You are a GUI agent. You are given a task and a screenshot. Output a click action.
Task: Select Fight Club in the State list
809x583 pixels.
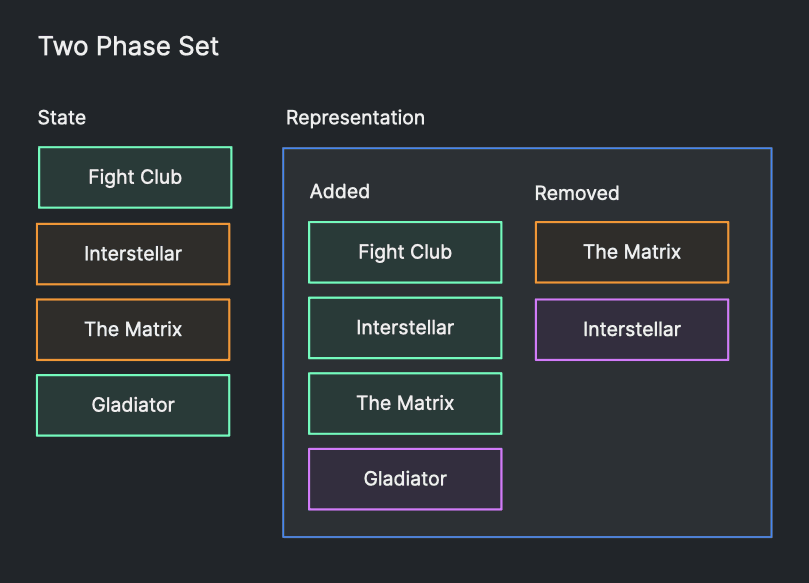coord(135,178)
